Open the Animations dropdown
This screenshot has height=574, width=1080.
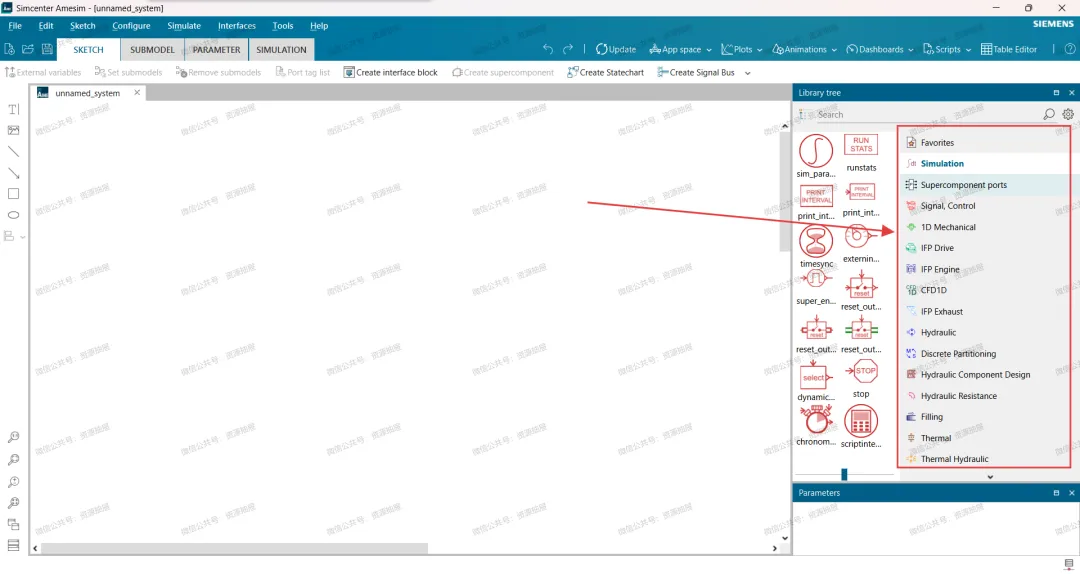[x=804, y=50]
